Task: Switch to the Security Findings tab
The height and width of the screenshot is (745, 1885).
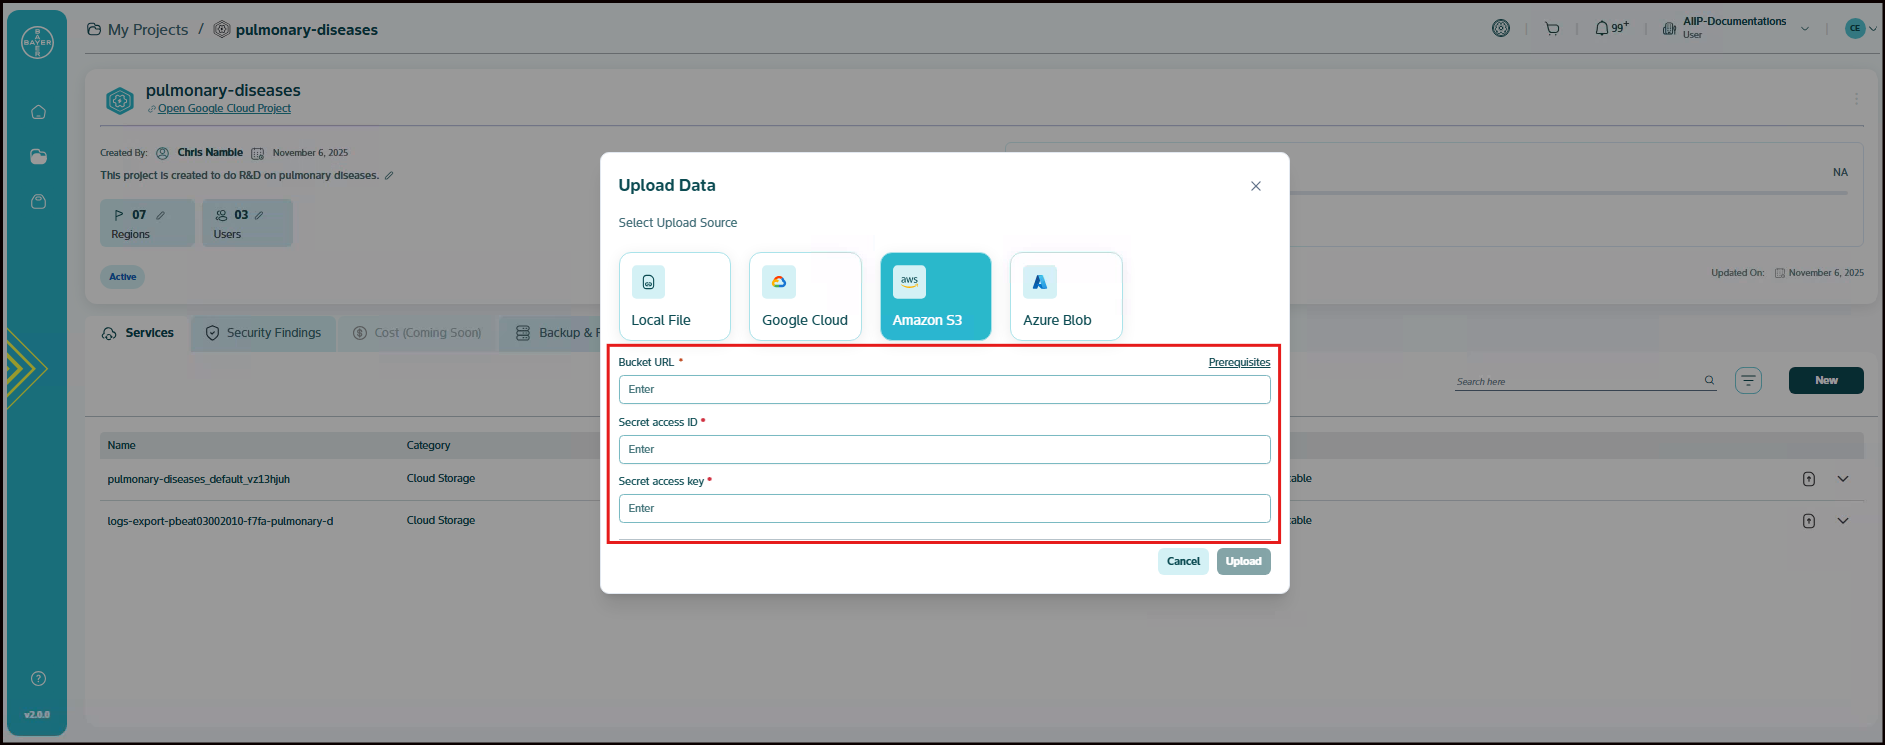Action: point(263,333)
